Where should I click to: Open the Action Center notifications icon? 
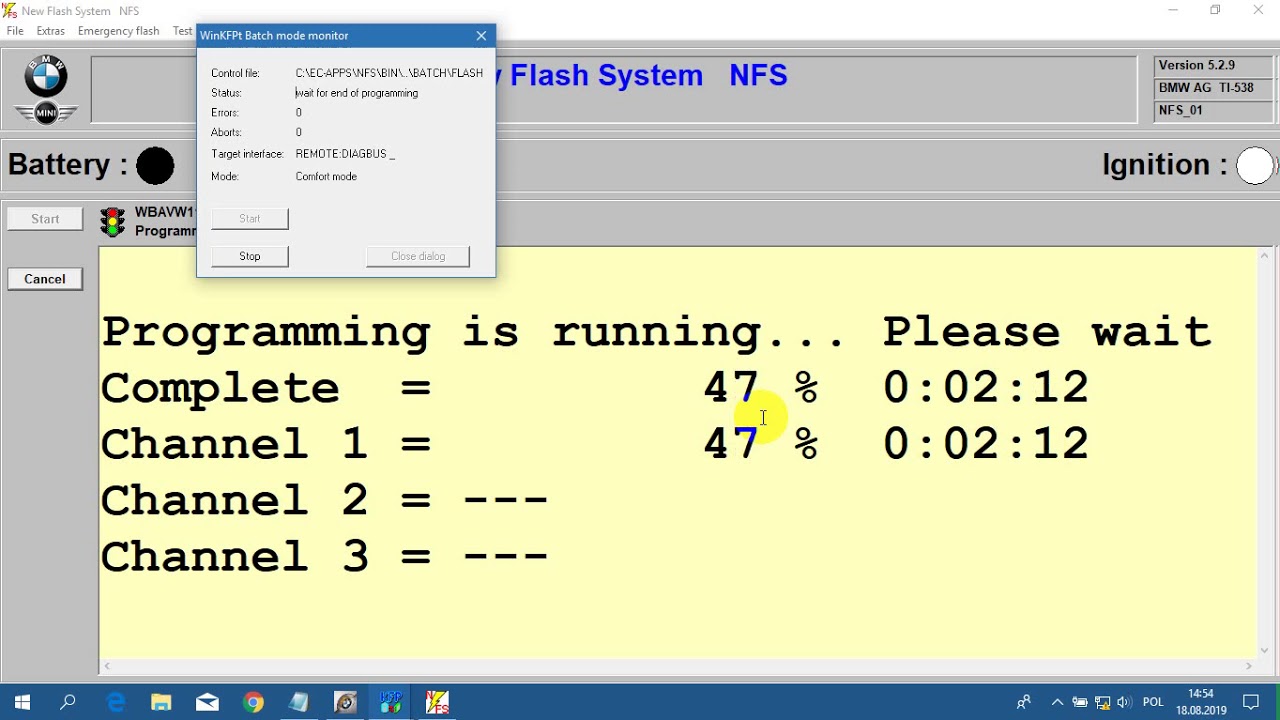coord(1251,702)
